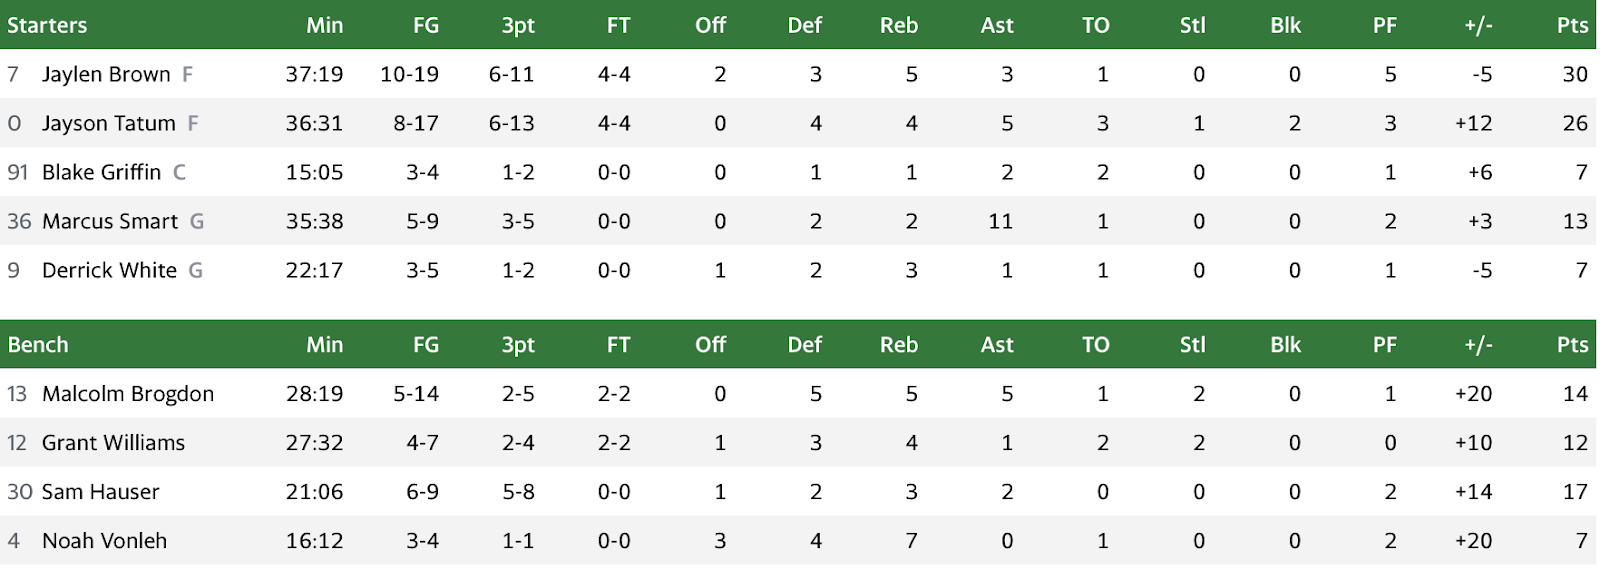Click the Bench +/- column header
The height and width of the screenshot is (570, 1600).
pyautogui.click(x=1478, y=345)
